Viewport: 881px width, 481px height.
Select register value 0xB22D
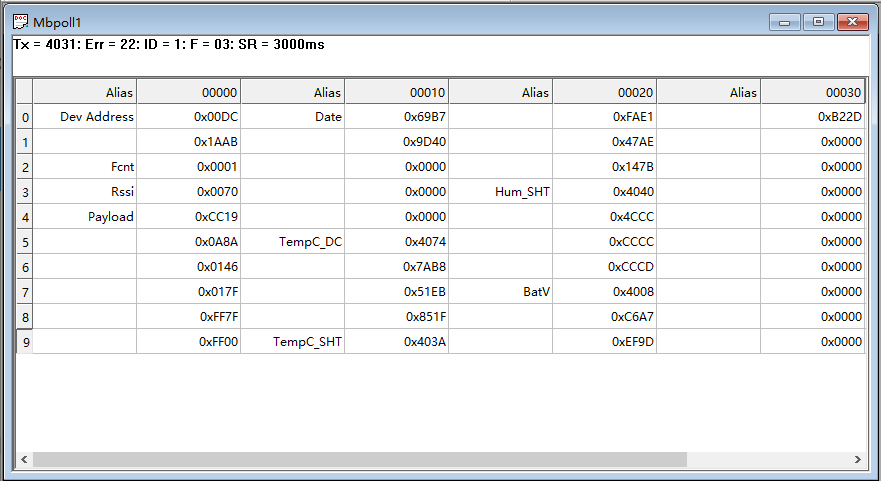click(x=812, y=117)
